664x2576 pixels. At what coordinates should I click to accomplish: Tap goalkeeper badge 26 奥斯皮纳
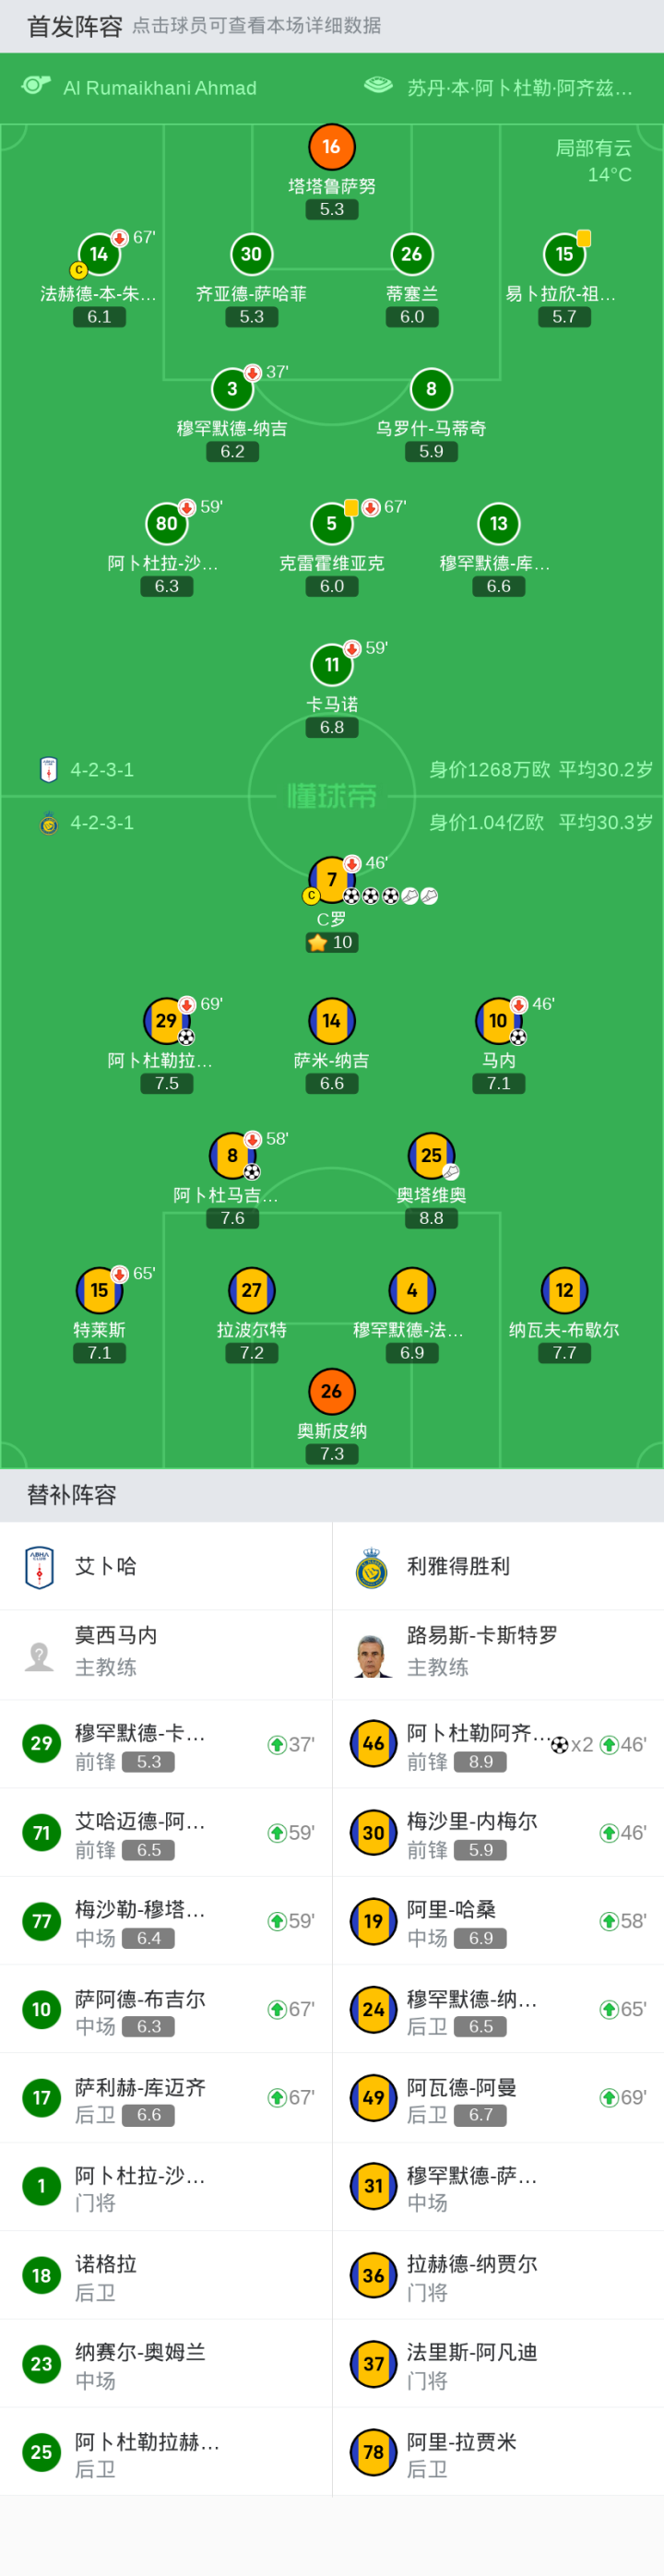pos(331,1391)
